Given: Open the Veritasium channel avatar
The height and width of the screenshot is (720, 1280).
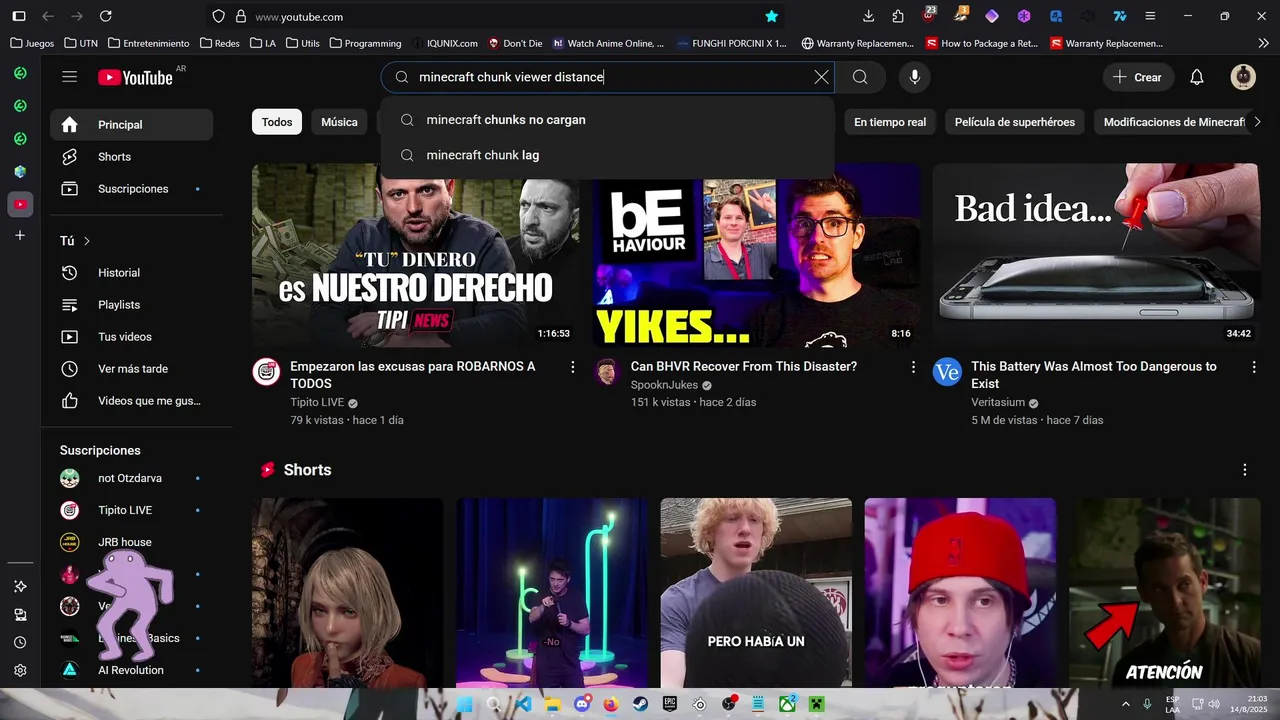Looking at the screenshot, I should pyautogui.click(x=947, y=372).
